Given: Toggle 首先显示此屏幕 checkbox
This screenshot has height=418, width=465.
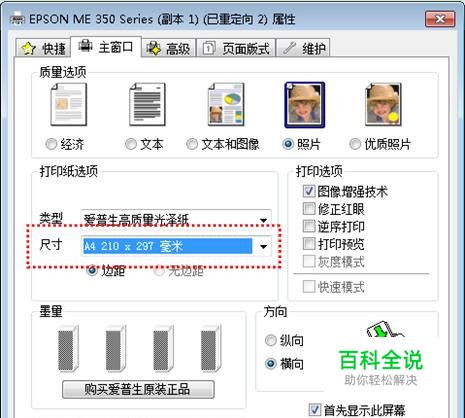Looking at the screenshot, I should coord(315,410).
